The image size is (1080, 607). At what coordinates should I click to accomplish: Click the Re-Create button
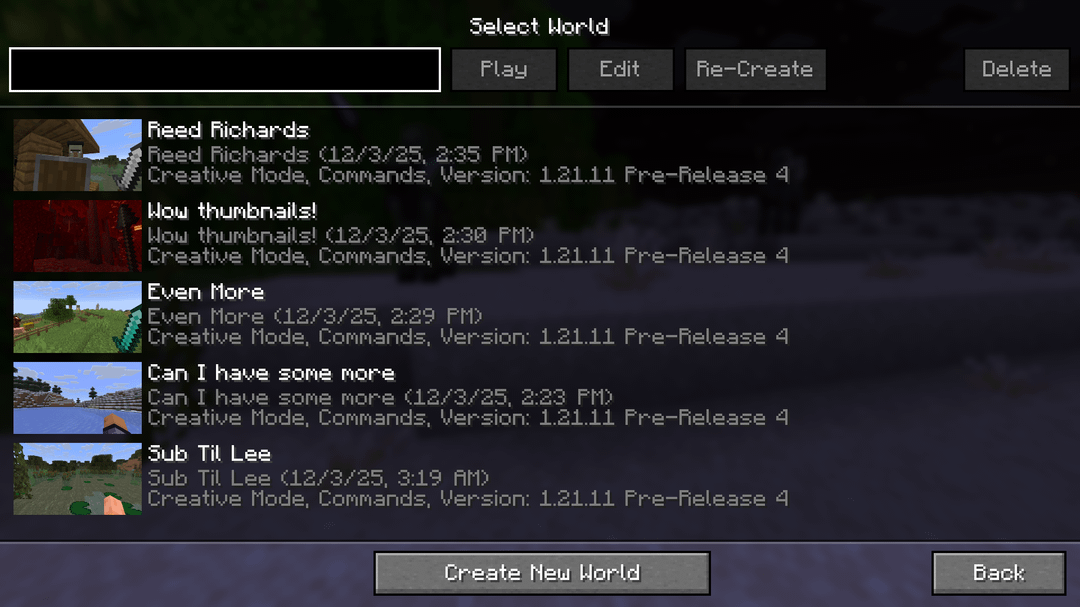click(755, 69)
